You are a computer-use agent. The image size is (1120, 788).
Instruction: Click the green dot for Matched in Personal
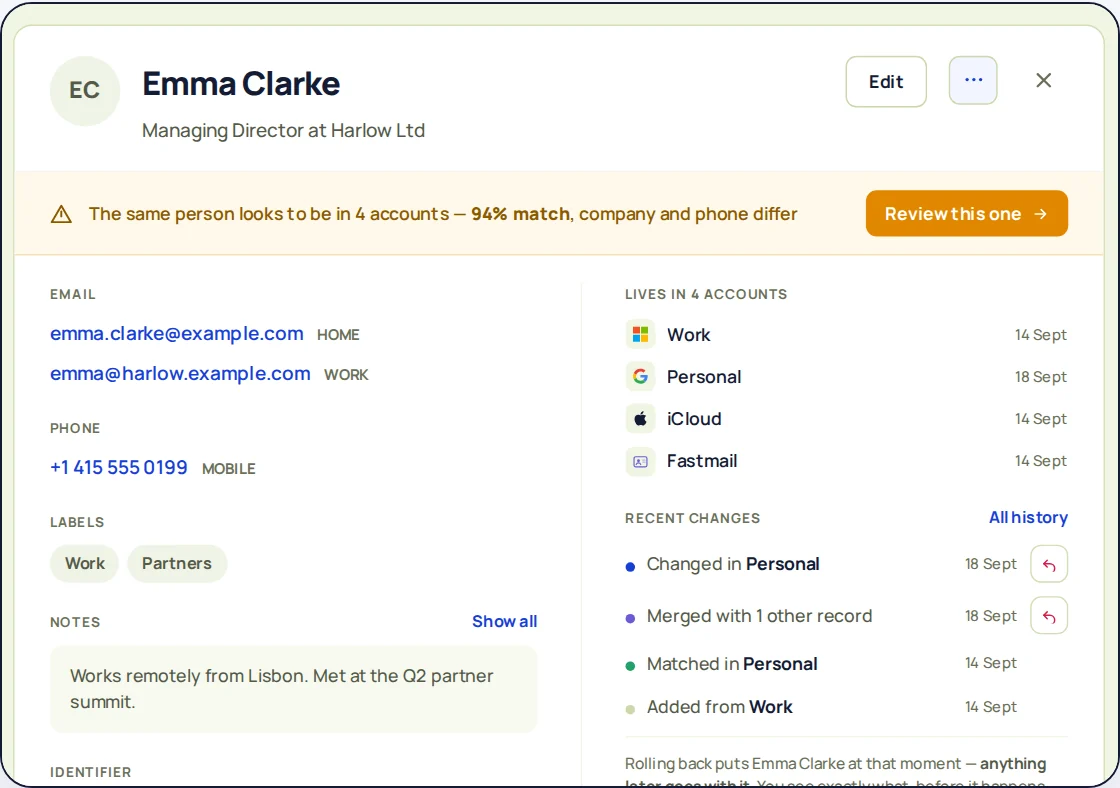click(630, 666)
